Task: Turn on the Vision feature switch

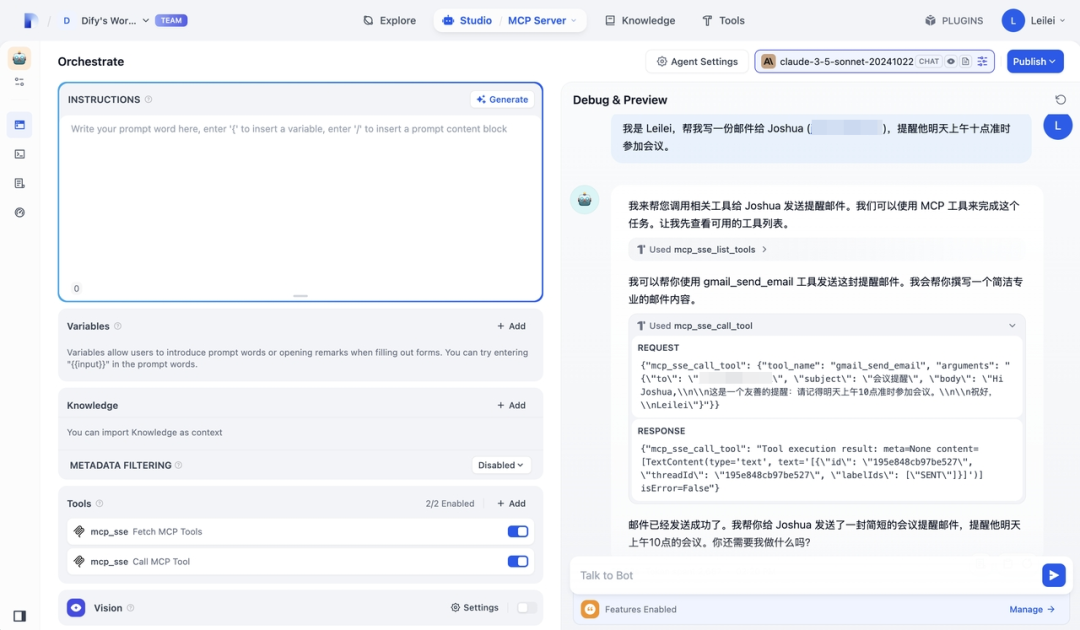Action: coord(523,607)
